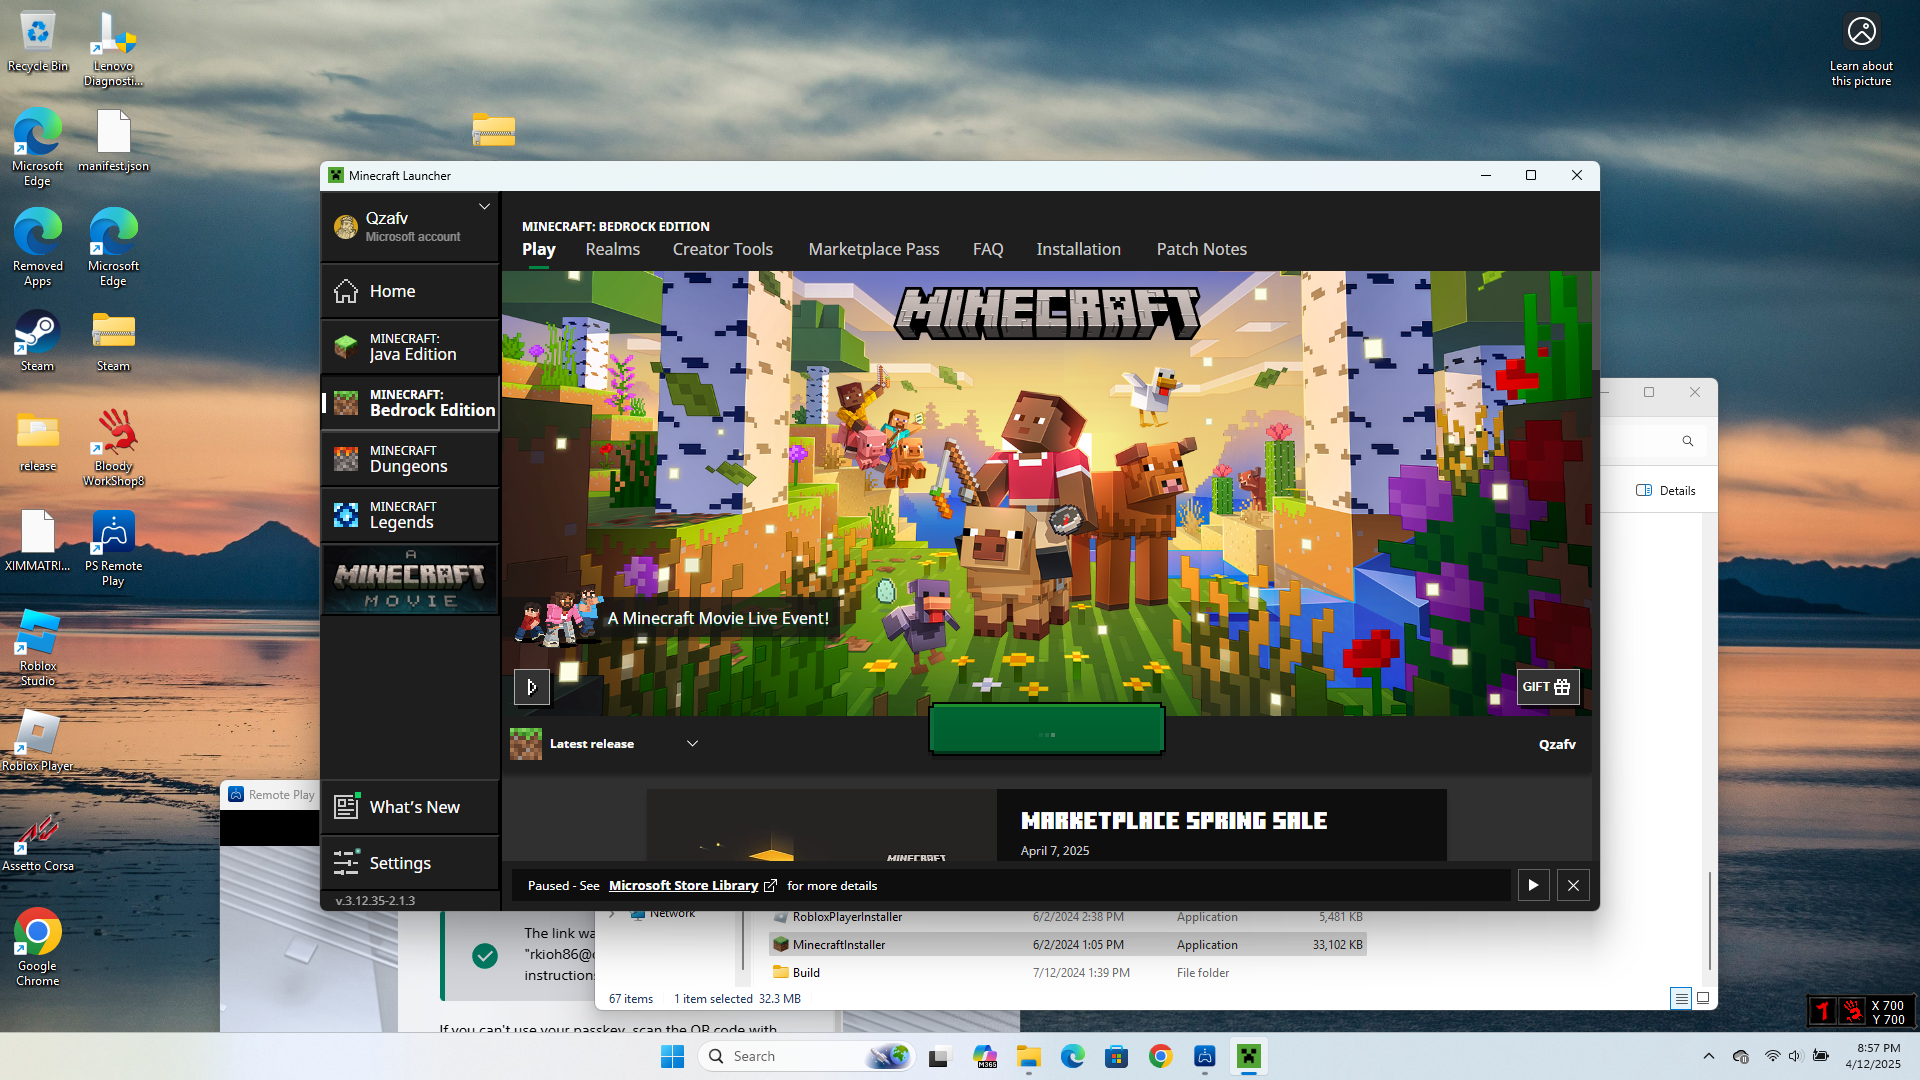Click the taskbar Search box
The height and width of the screenshot is (1080, 1920).
point(806,1056)
